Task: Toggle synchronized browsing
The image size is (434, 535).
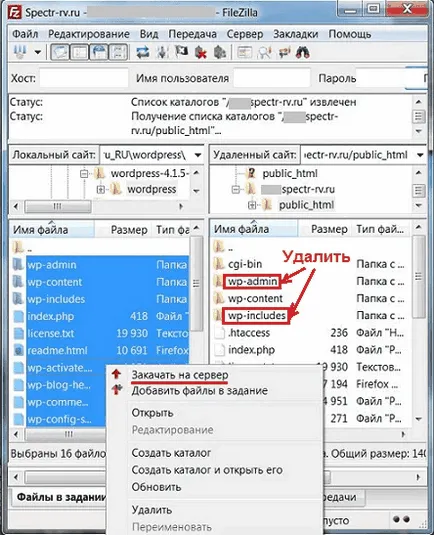Action: (x=284, y=53)
